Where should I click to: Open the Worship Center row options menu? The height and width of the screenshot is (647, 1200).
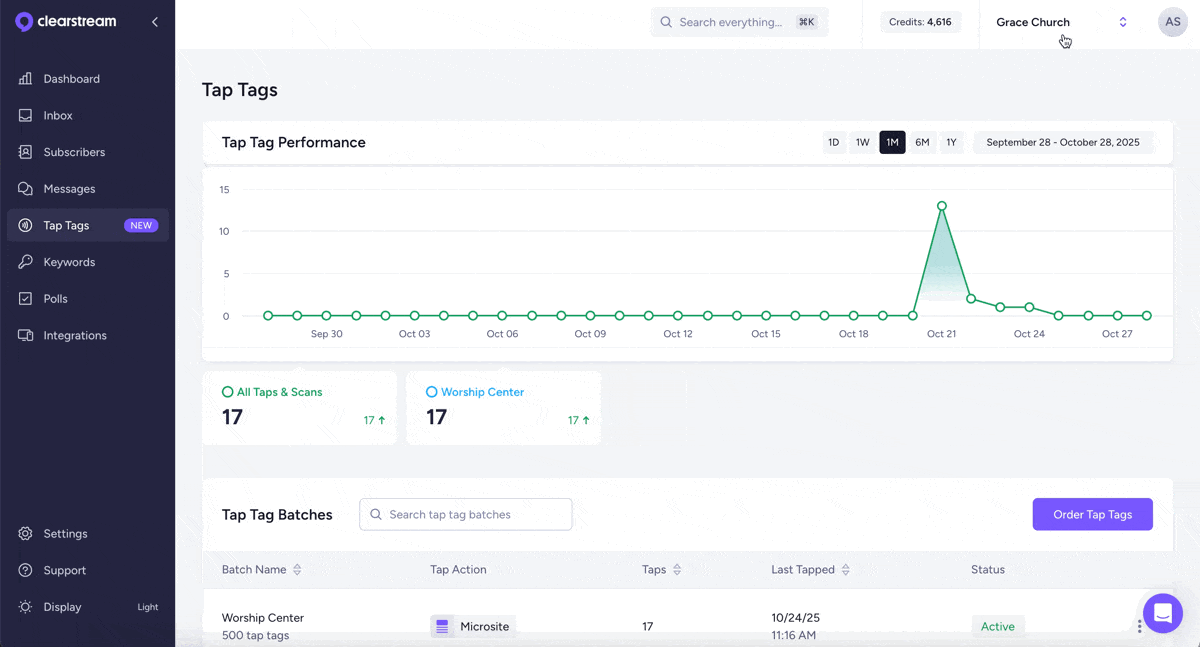[1139, 627]
